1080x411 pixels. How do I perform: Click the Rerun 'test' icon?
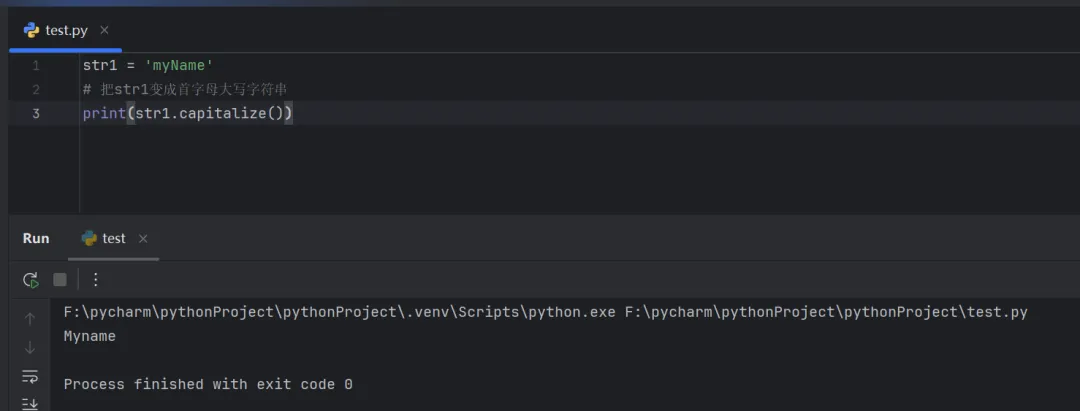point(31,280)
